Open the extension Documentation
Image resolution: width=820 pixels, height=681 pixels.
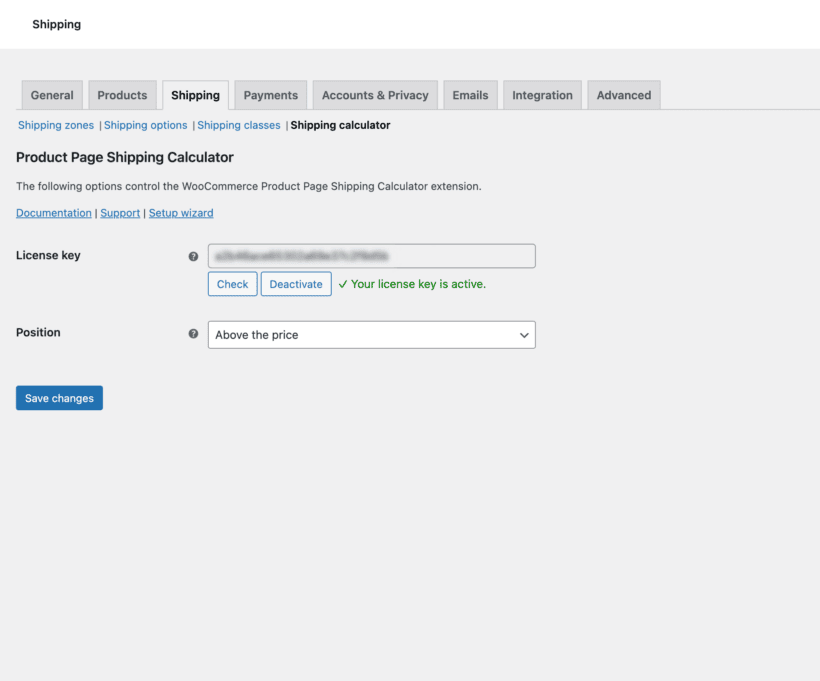tap(53, 212)
